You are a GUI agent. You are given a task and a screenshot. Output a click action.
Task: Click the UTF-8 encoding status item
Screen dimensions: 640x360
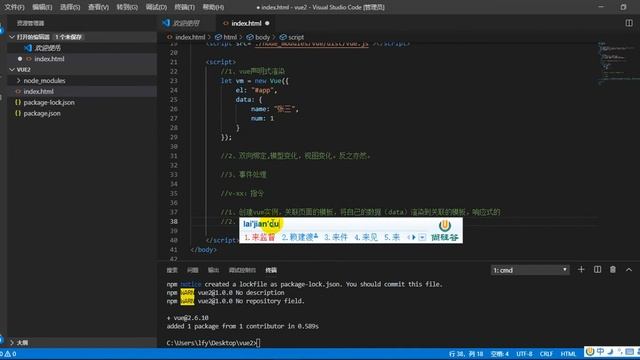(524, 354)
